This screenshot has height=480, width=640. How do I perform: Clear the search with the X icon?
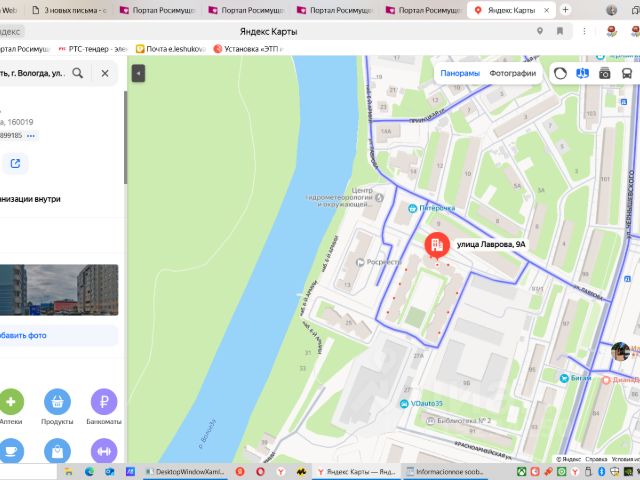(105, 73)
